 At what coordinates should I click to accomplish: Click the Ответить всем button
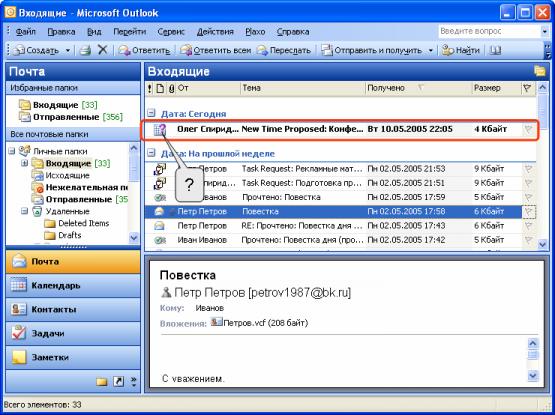point(216,51)
